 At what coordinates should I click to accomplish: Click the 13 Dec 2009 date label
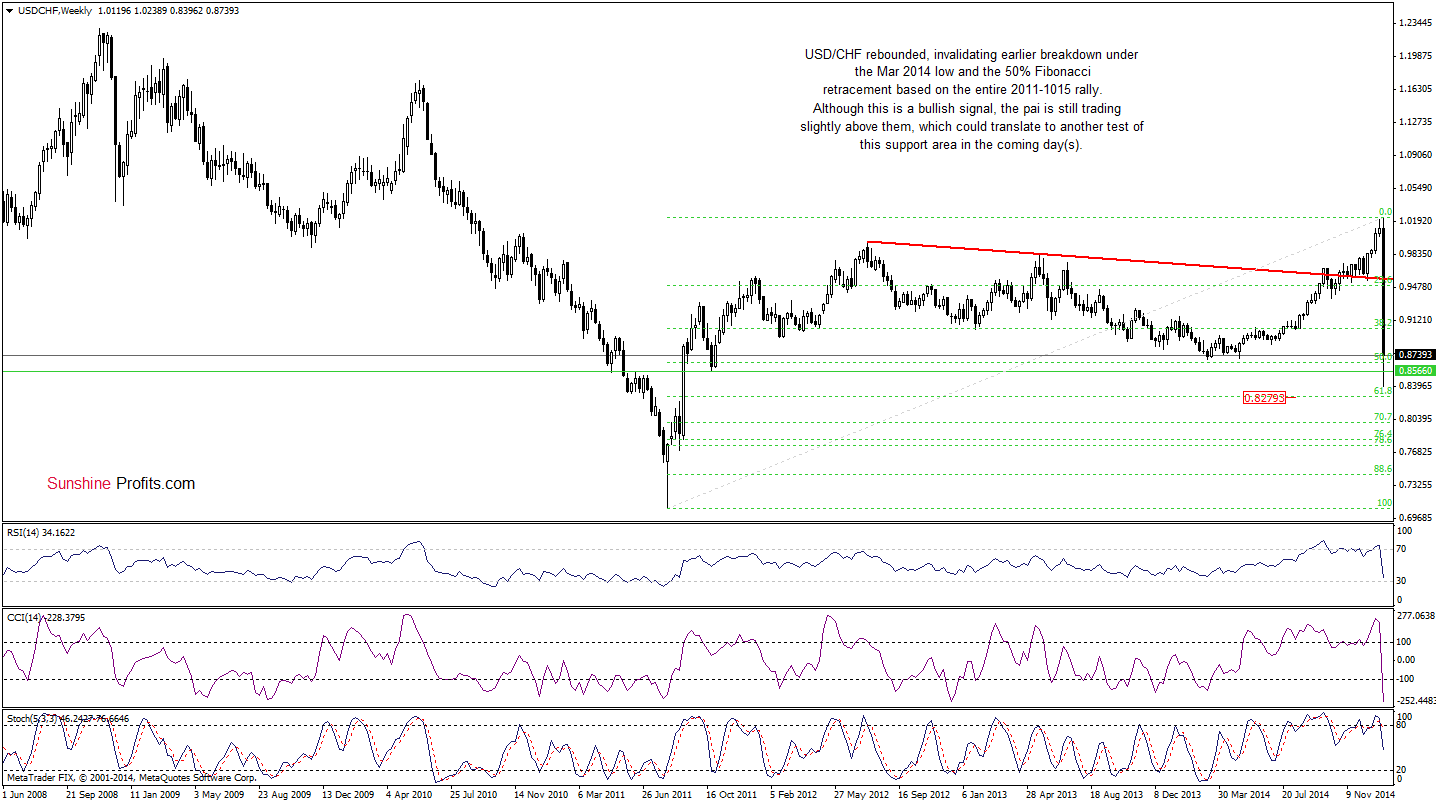coord(347,795)
